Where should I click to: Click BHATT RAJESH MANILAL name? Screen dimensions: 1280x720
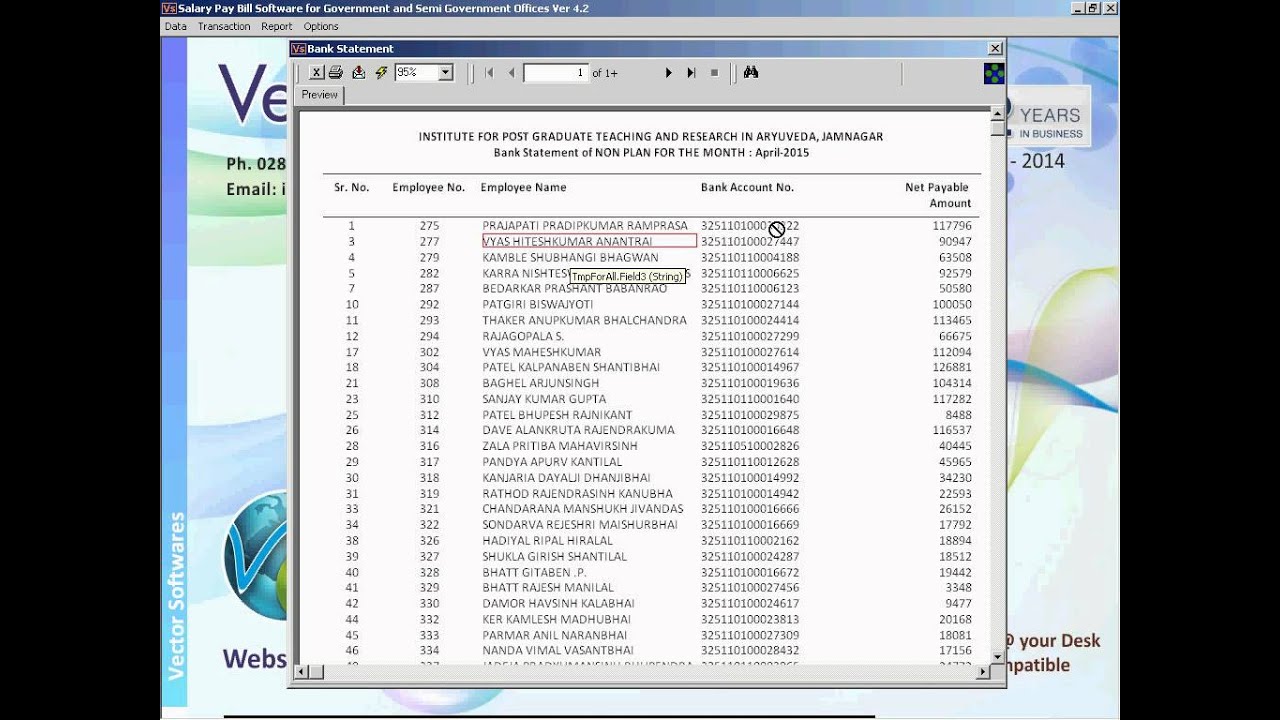coord(548,587)
